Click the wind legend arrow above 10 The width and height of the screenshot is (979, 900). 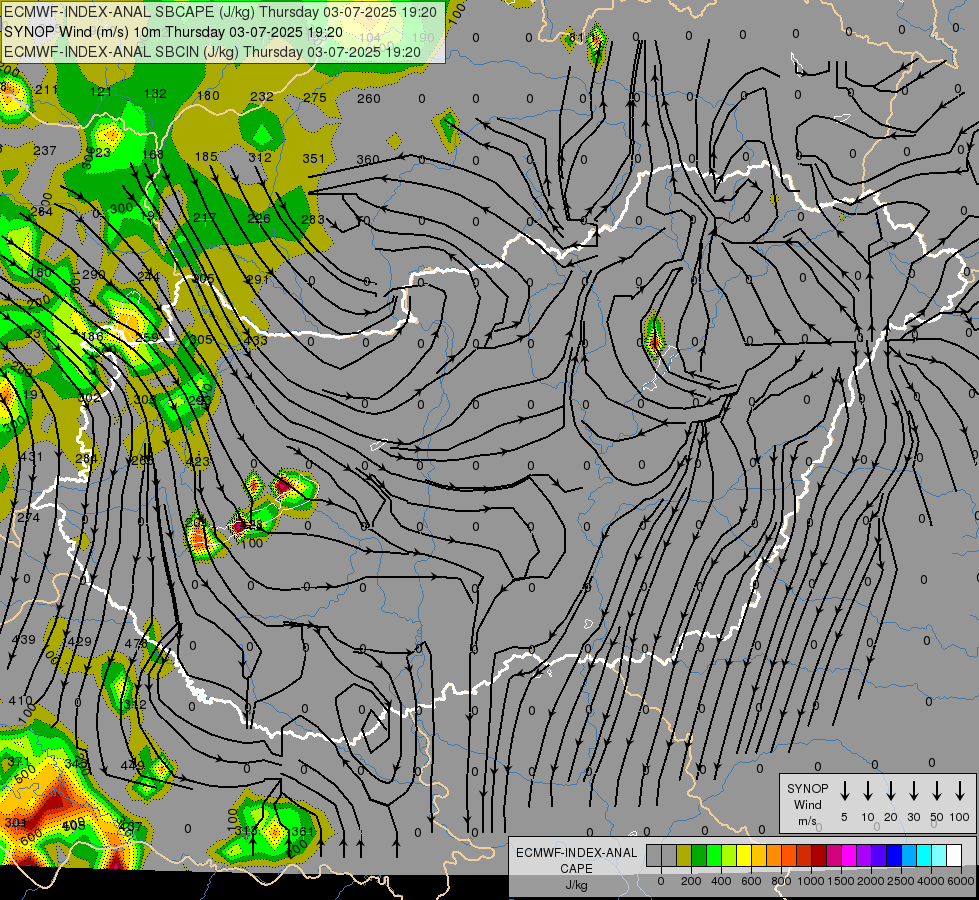[868, 791]
